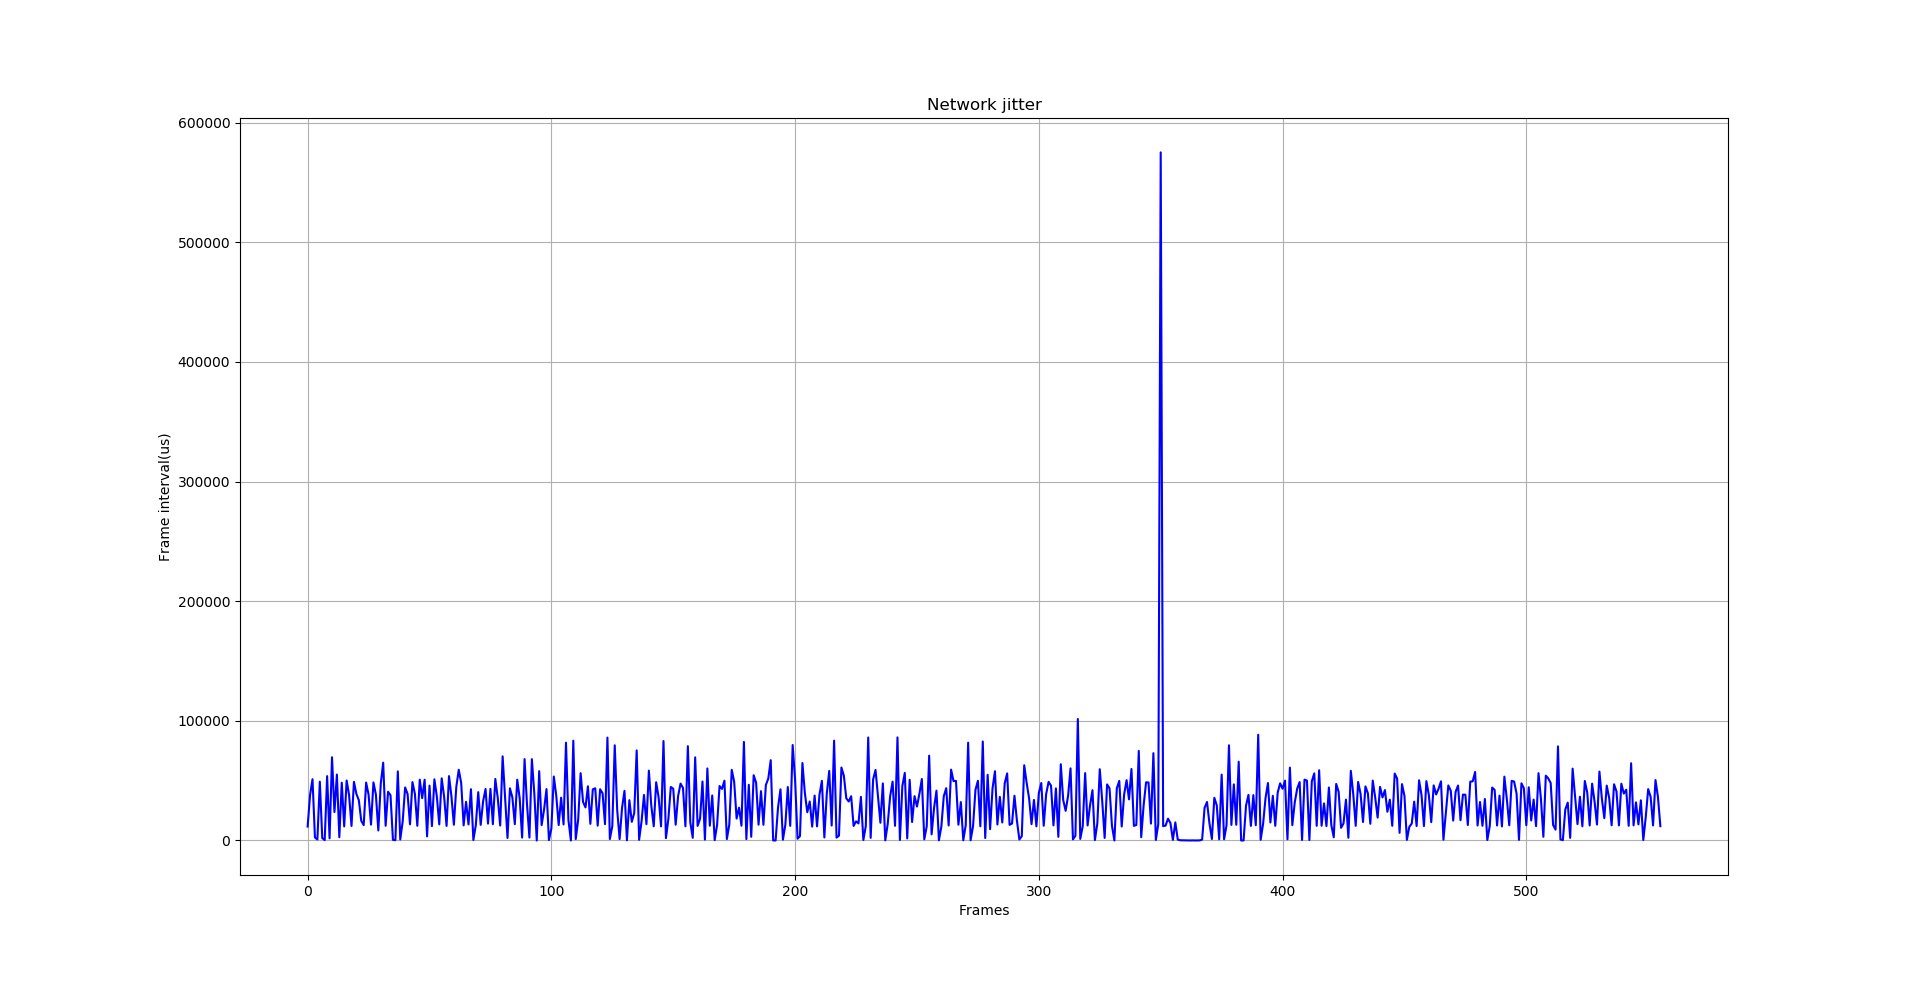Click the "Frame interval(us)" y-axis label

(x=165, y=497)
